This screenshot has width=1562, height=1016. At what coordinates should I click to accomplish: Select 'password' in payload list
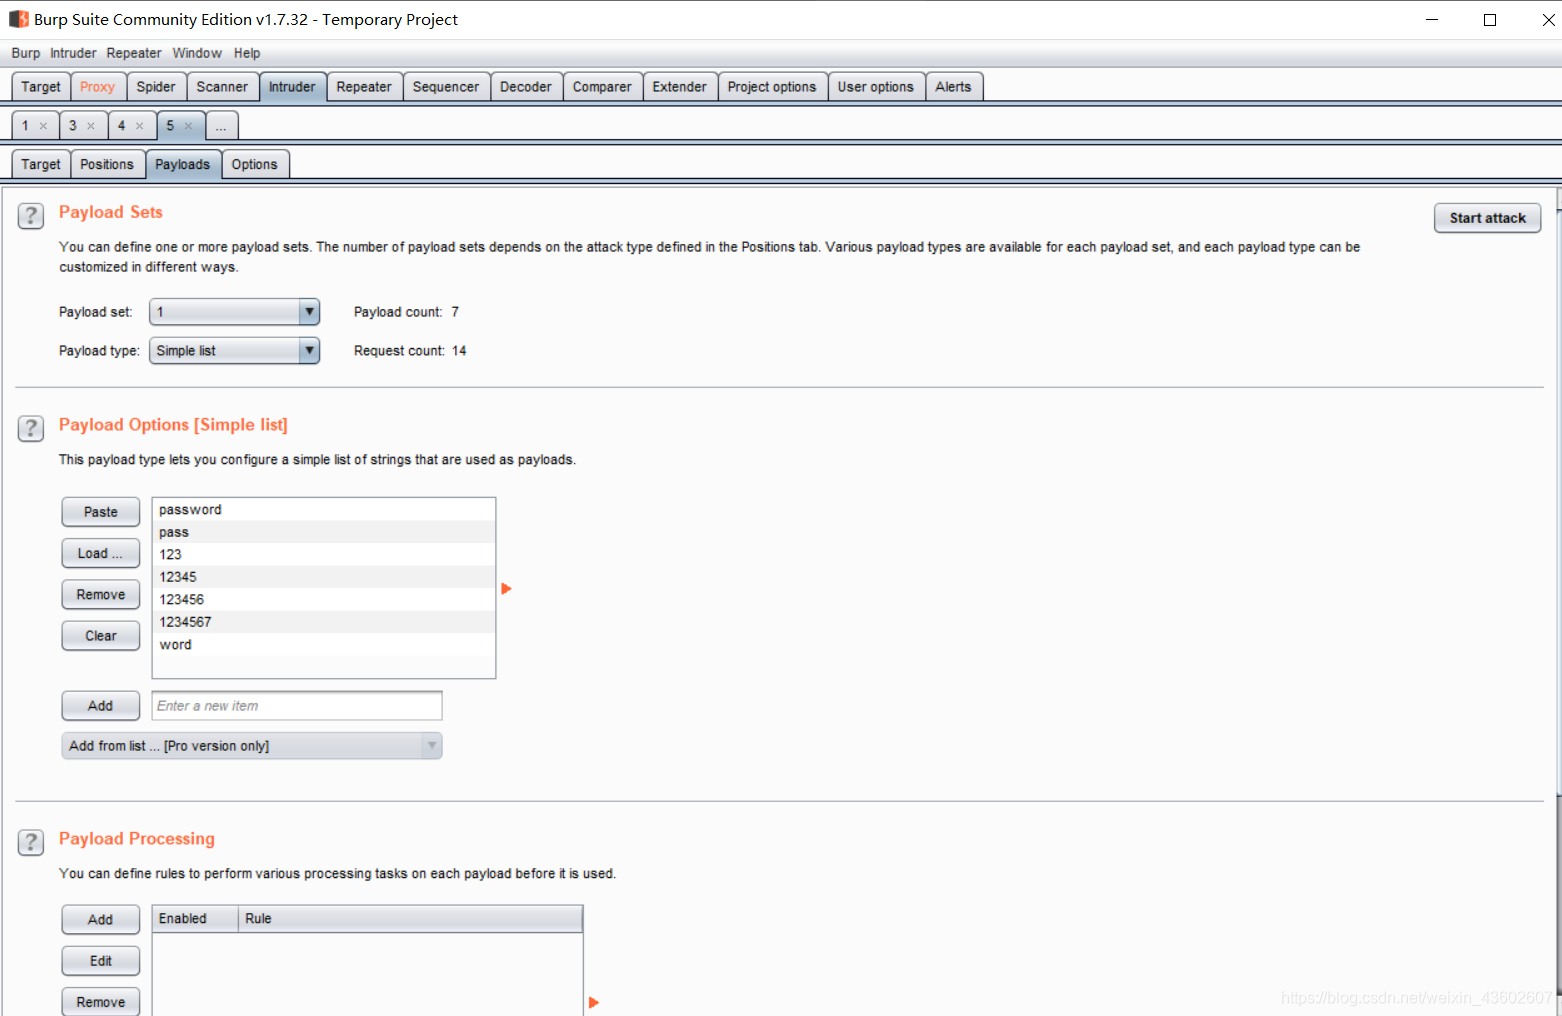pyautogui.click(x=324, y=510)
